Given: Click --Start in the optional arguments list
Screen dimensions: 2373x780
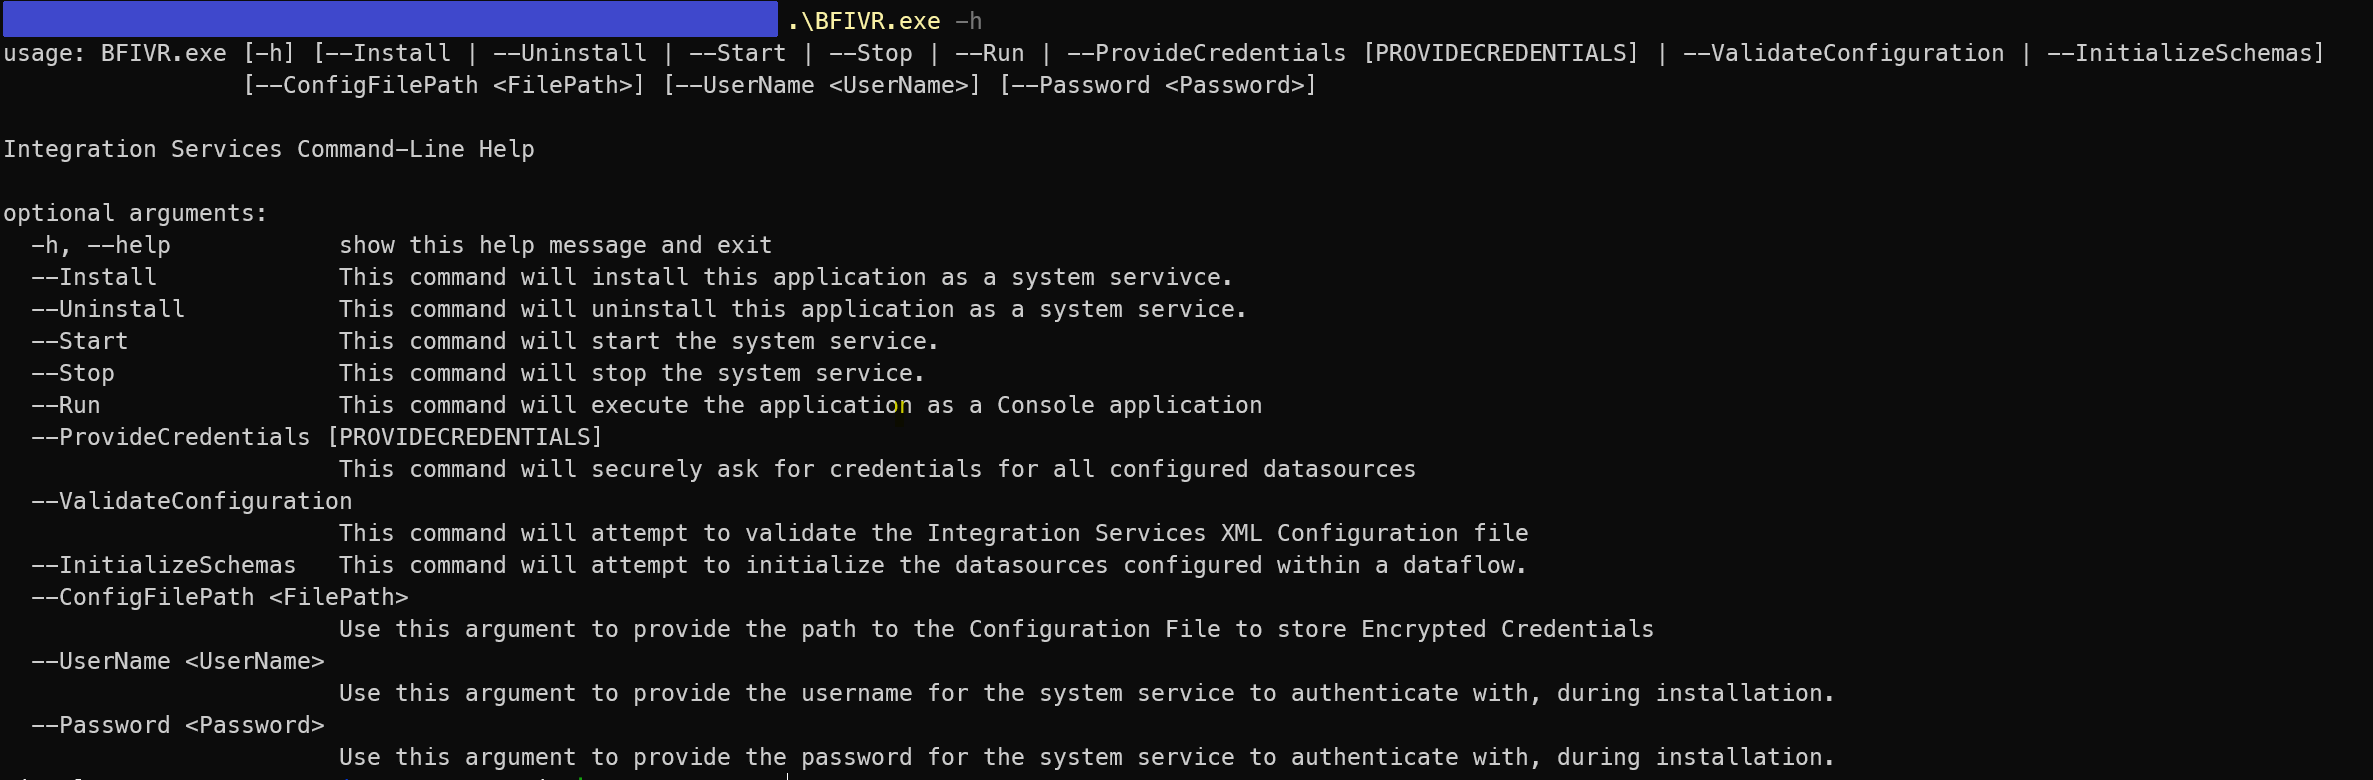Looking at the screenshot, I should point(80,341).
